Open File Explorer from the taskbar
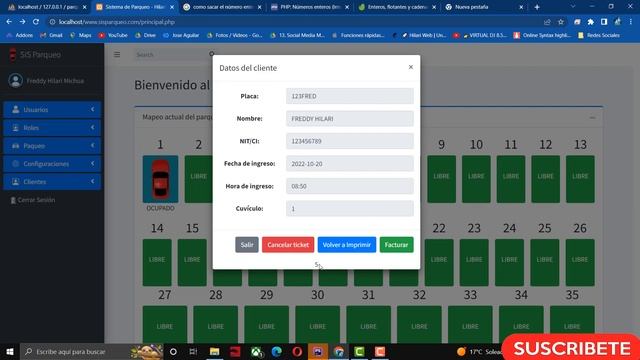The image size is (640, 360). click(x=214, y=351)
